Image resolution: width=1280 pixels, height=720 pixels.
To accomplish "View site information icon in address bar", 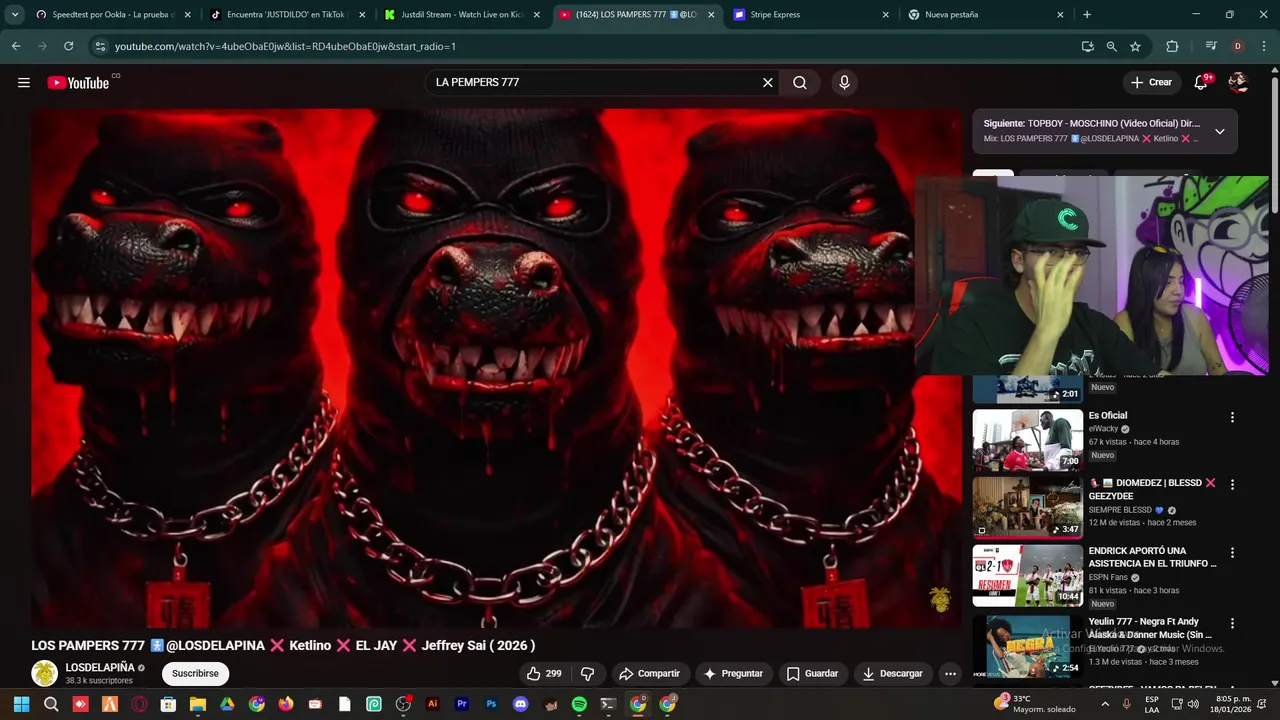I will pyautogui.click(x=99, y=46).
